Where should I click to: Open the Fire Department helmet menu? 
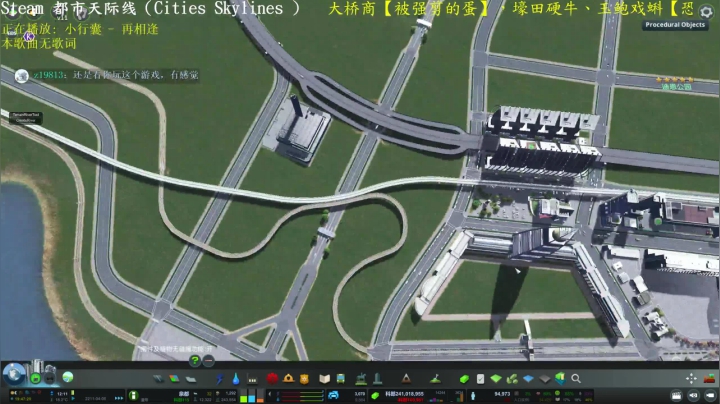tap(288, 378)
